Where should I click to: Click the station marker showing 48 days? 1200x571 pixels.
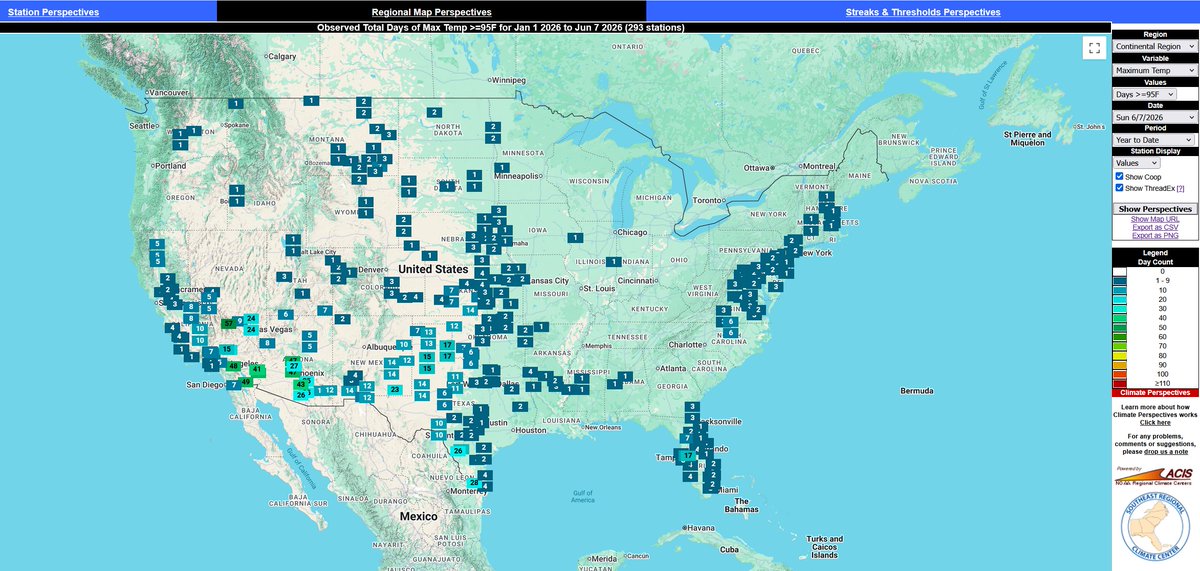pos(233,366)
